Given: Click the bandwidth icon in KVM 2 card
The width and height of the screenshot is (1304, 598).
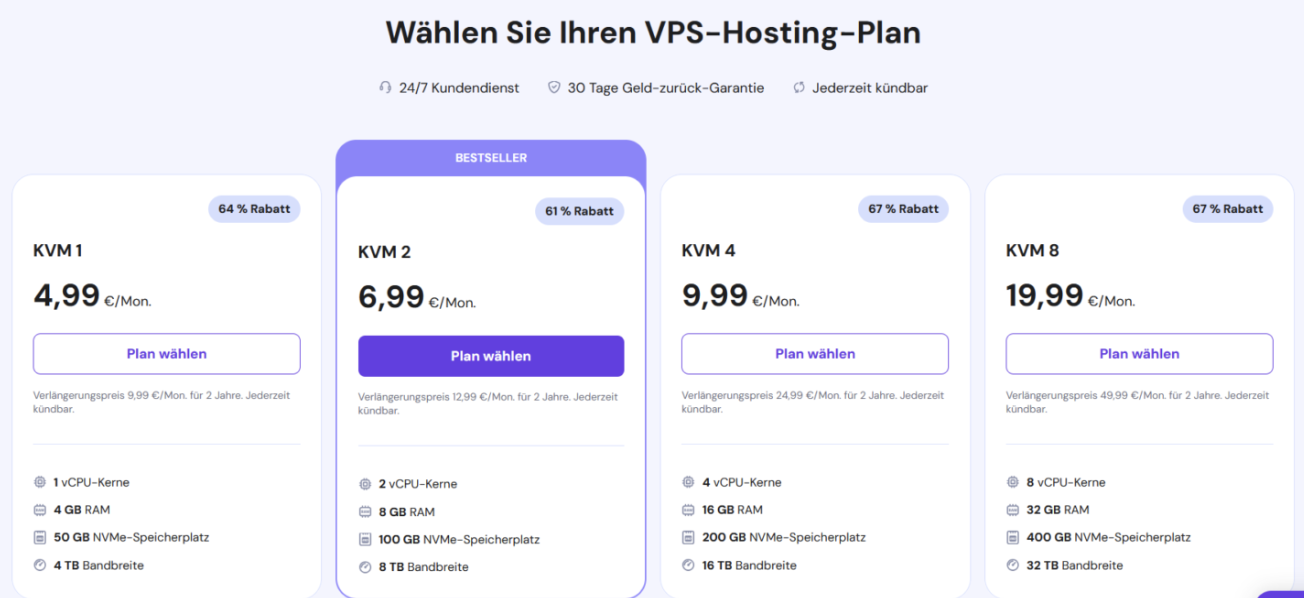Looking at the screenshot, I should 365,565.
